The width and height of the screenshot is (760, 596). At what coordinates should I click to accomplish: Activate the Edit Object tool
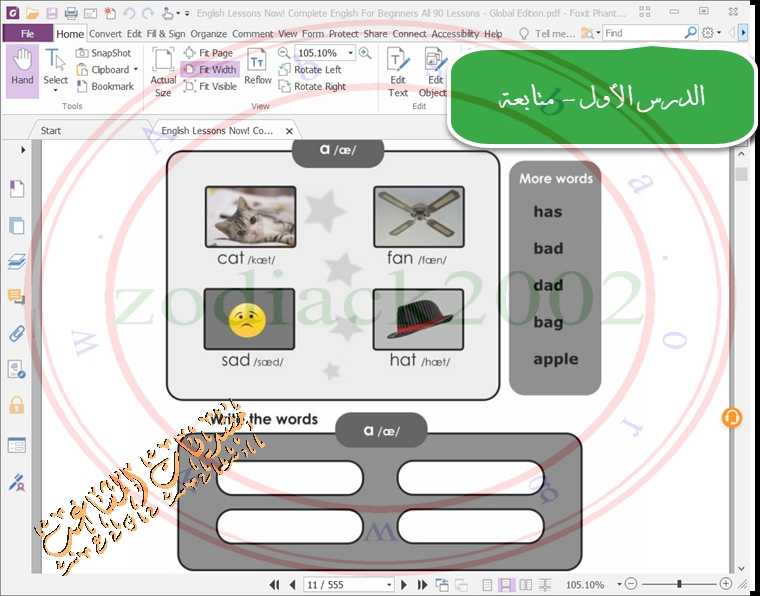coord(433,72)
